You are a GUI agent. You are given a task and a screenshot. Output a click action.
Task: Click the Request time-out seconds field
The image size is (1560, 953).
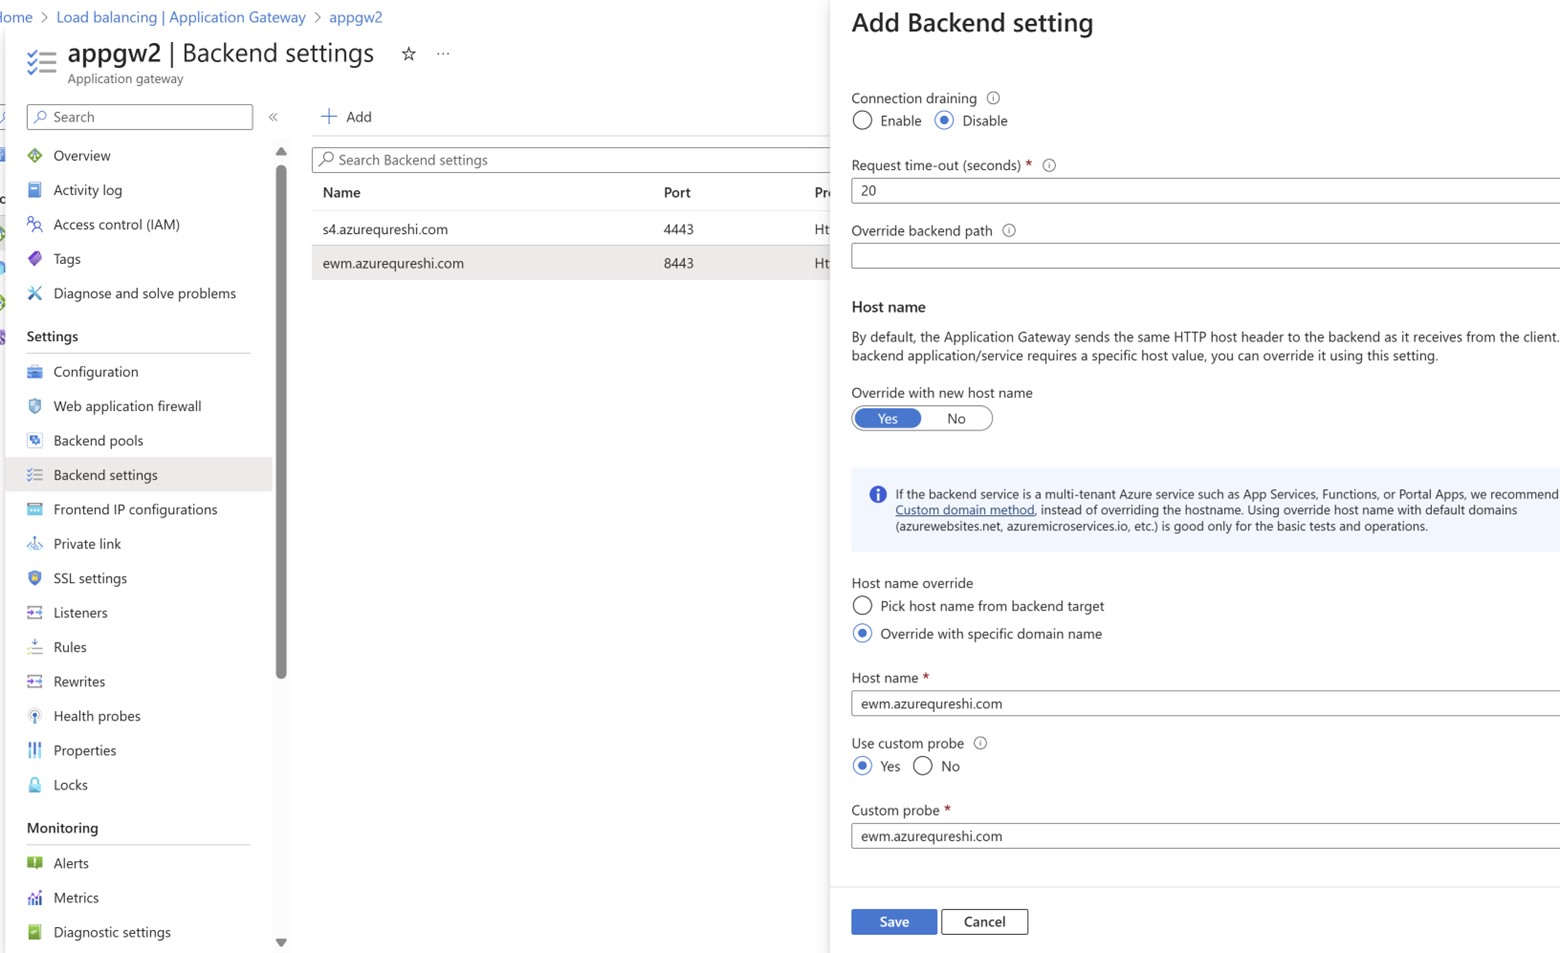point(1205,191)
